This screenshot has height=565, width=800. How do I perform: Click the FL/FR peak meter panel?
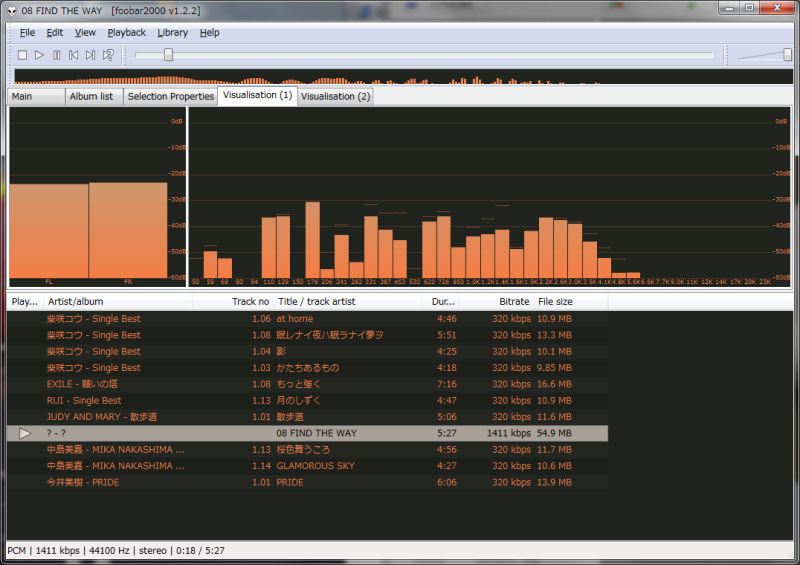[x=97, y=197]
